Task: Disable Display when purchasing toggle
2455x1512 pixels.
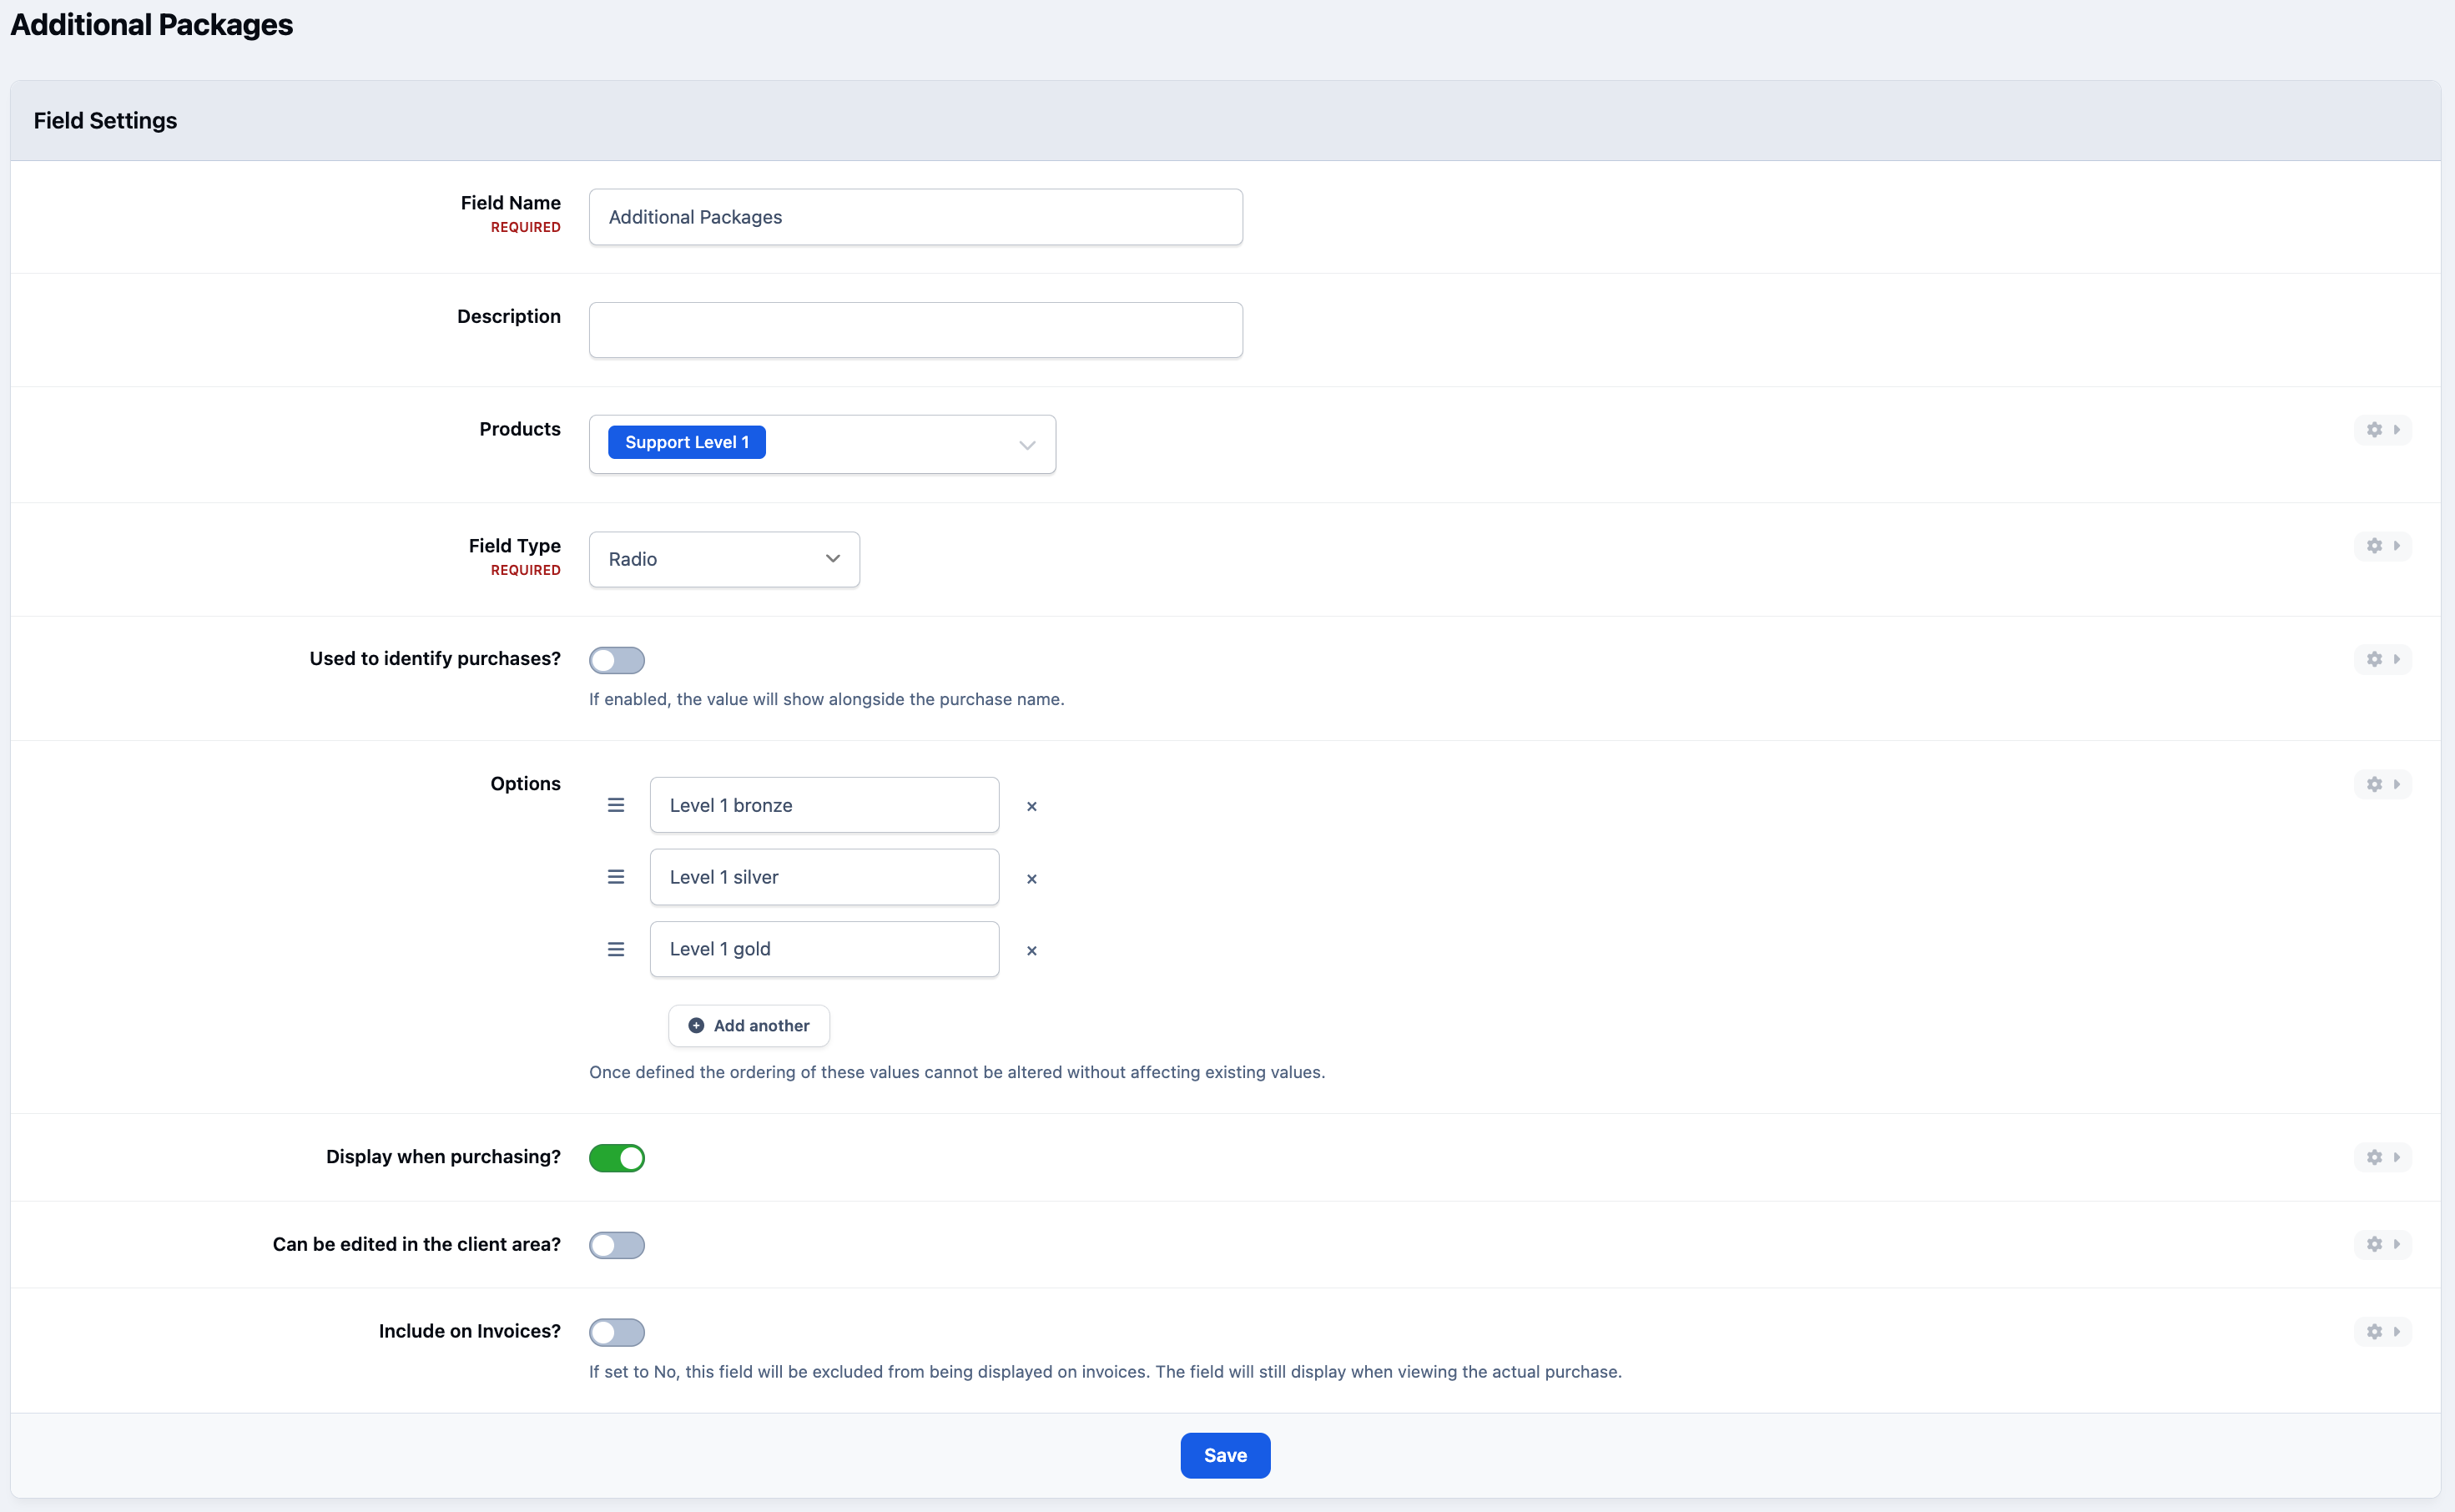Action: coord(617,1158)
